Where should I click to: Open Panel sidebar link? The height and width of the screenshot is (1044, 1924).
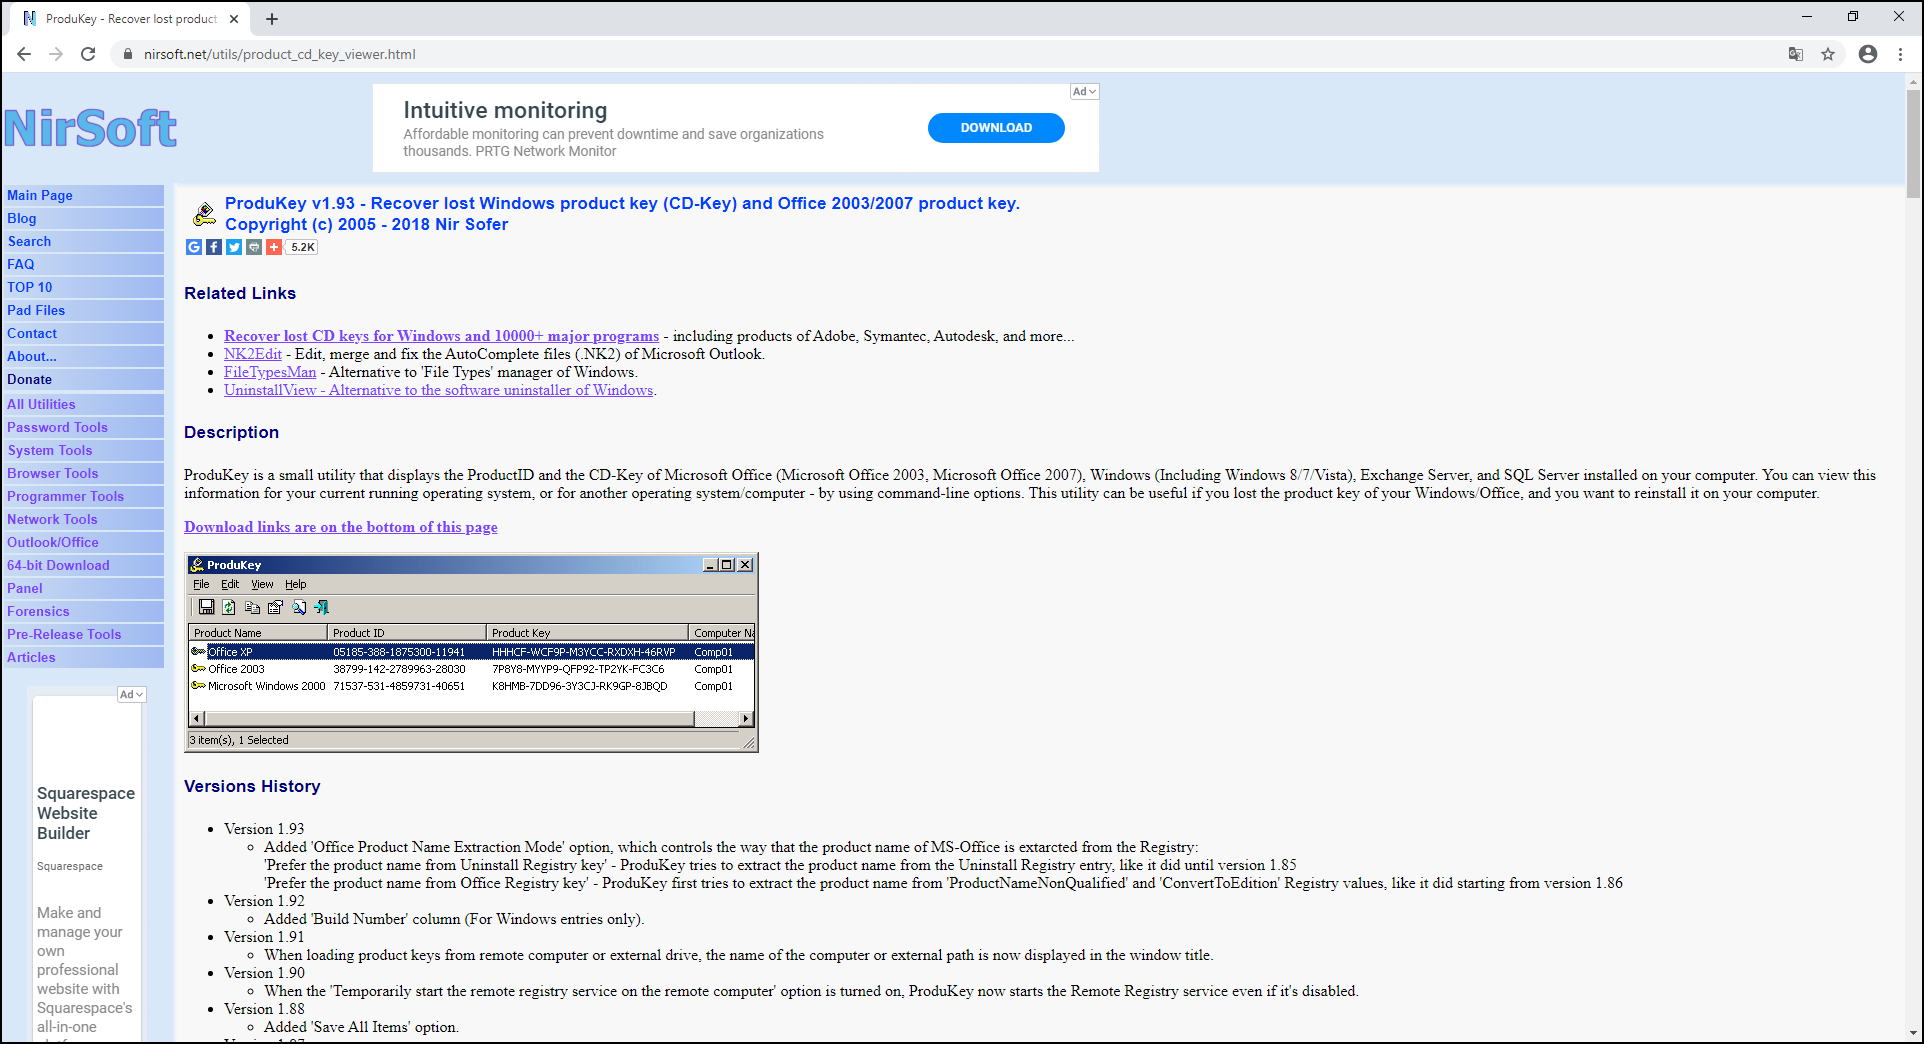point(83,588)
